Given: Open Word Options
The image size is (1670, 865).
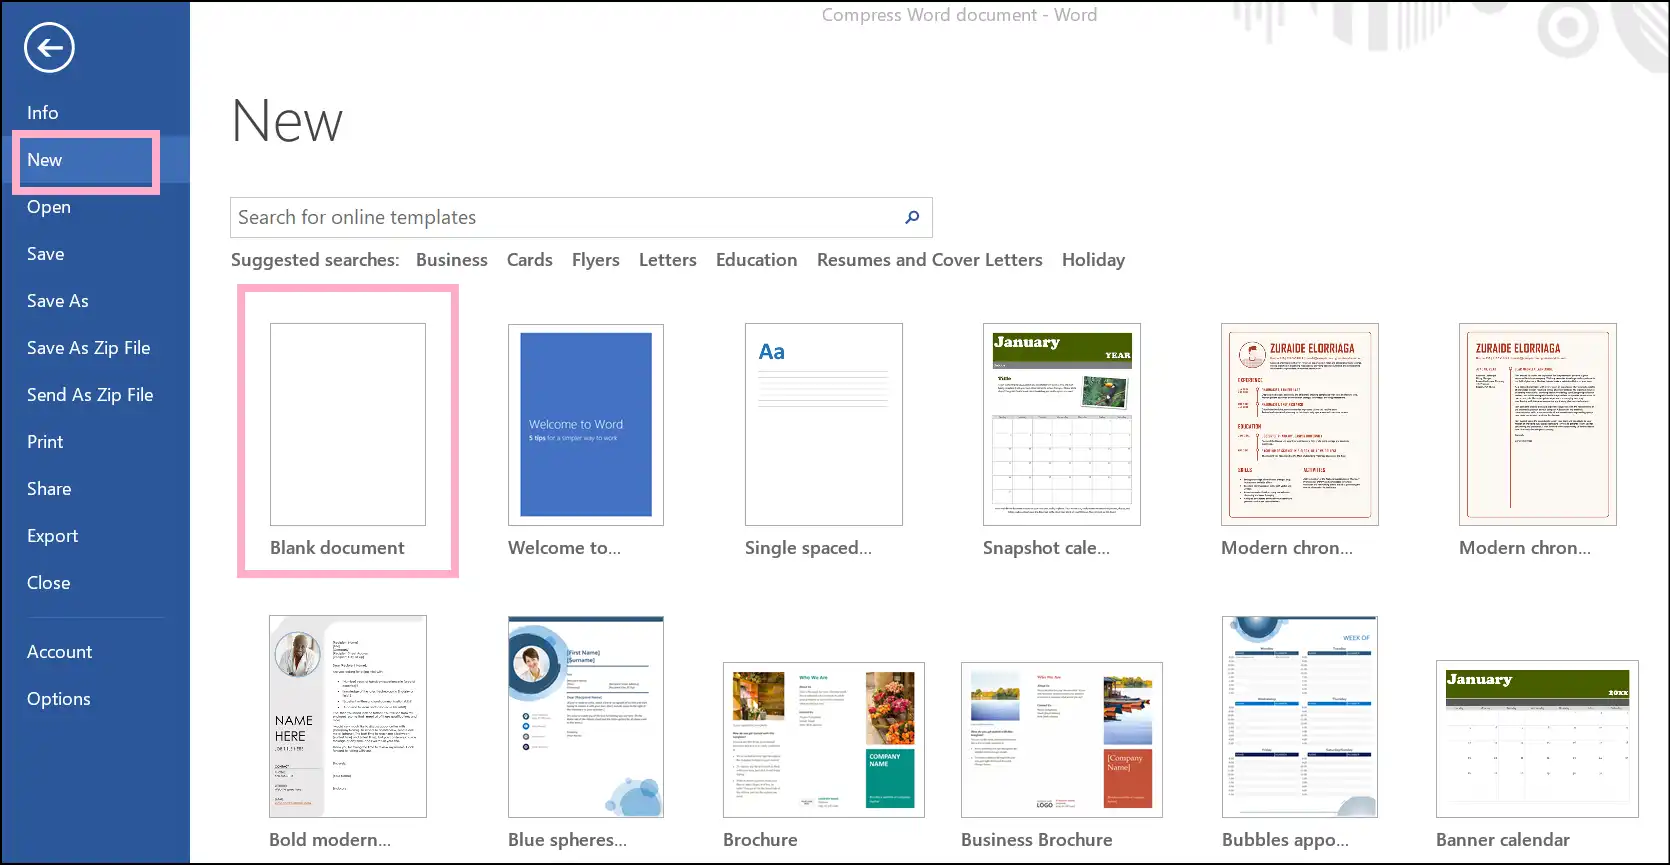Looking at the screenshot, I should tap(59, 699).
